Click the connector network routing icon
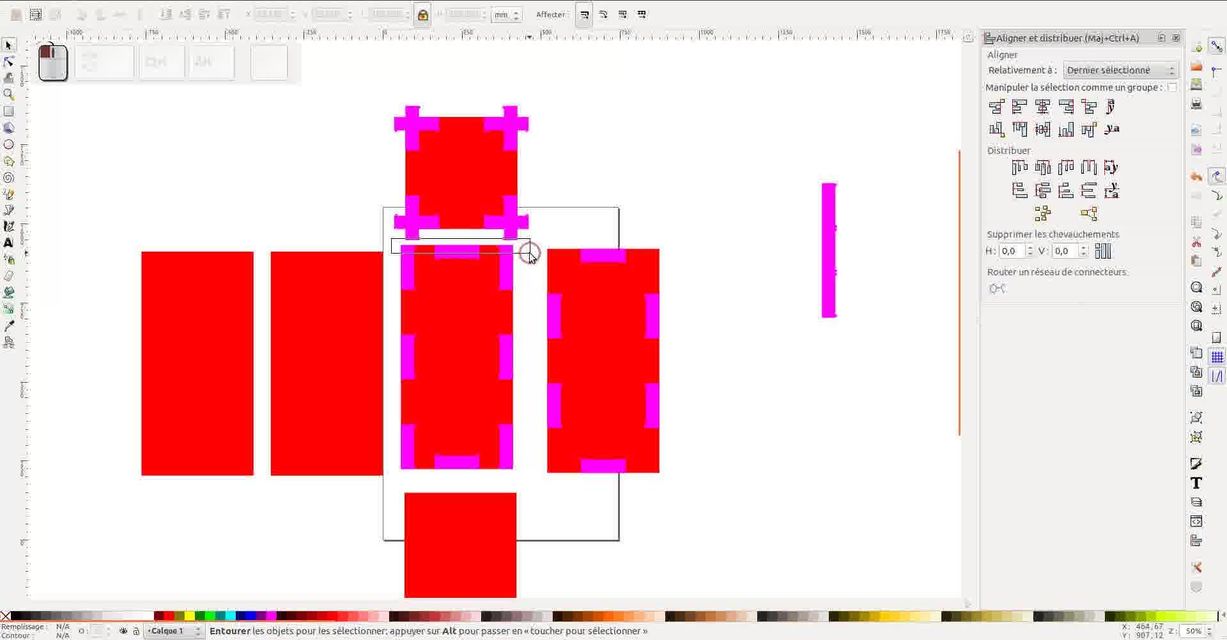Screen dimensions: 1227x640 [997, 289]
